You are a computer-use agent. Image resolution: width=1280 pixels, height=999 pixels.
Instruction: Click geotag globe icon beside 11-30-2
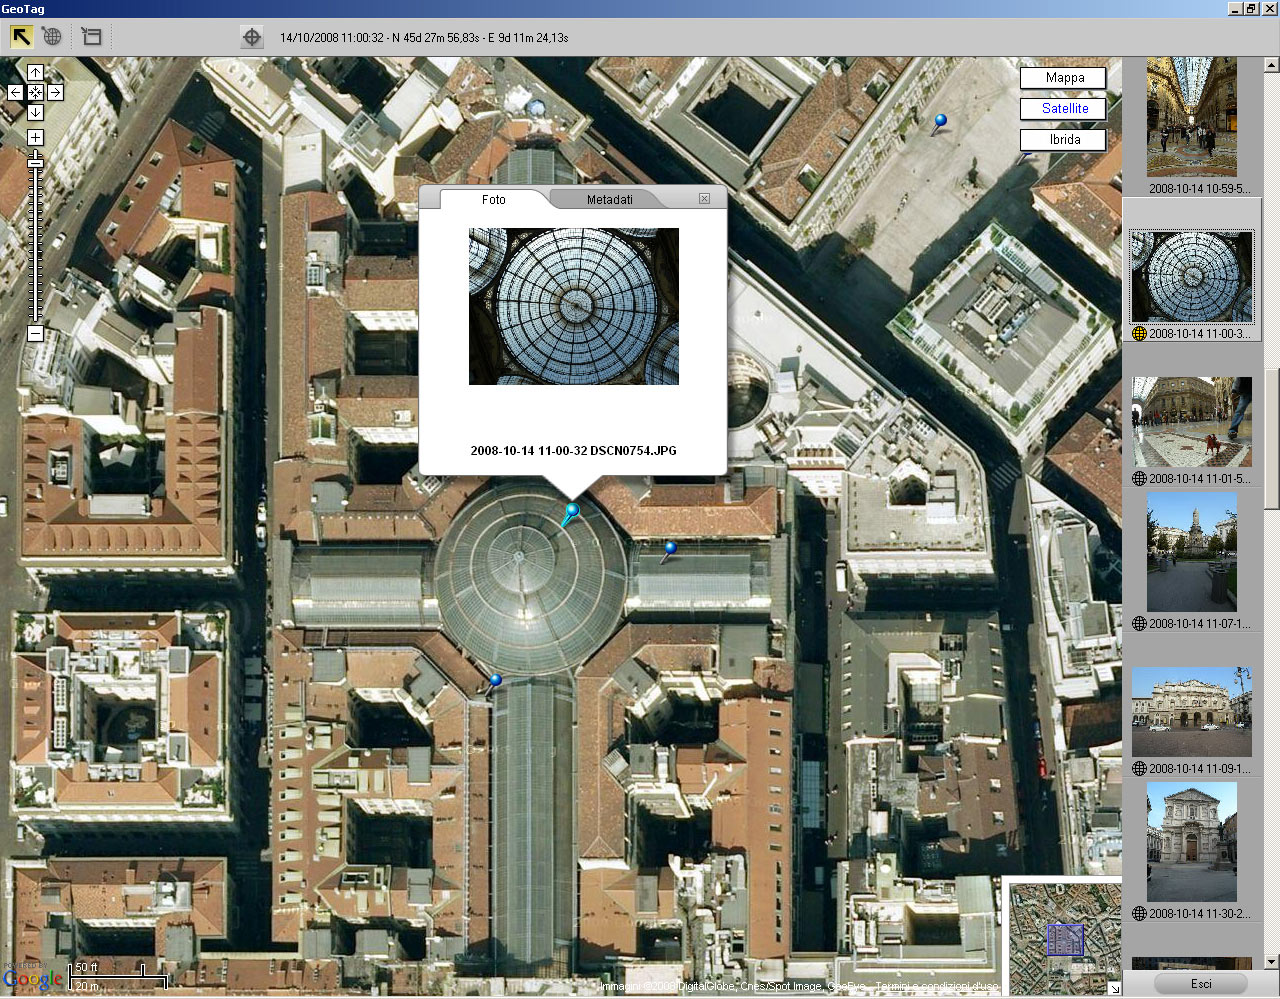pos(1139,914)
